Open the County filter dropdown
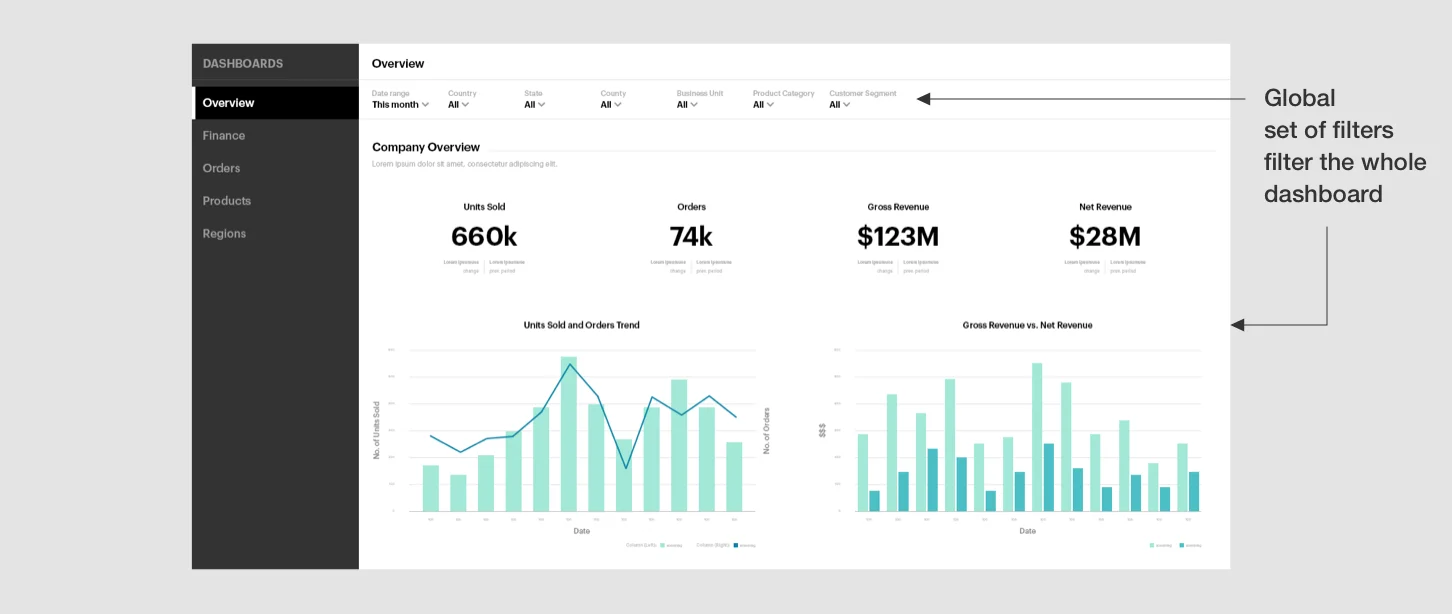Image resolution: width=1452 pixels, height=614 pixels. [611, 104]
